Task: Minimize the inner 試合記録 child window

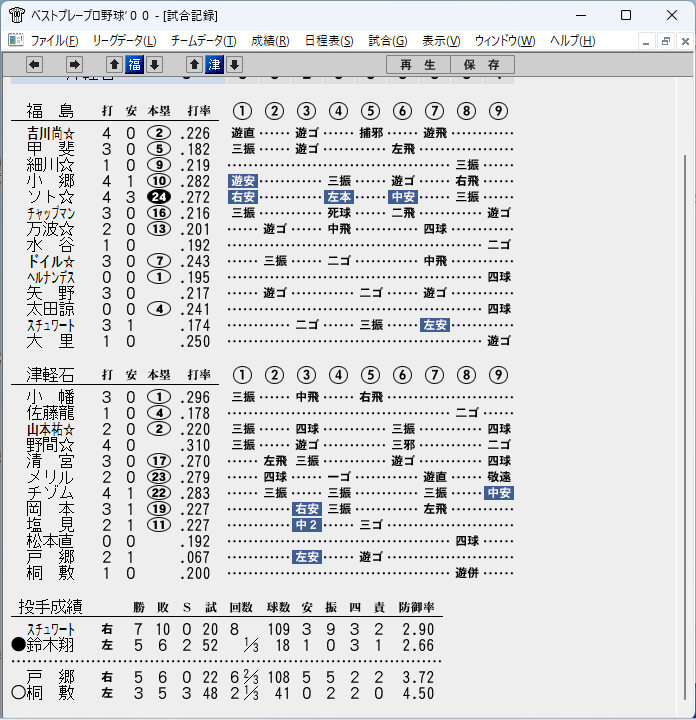Action: 646,42
